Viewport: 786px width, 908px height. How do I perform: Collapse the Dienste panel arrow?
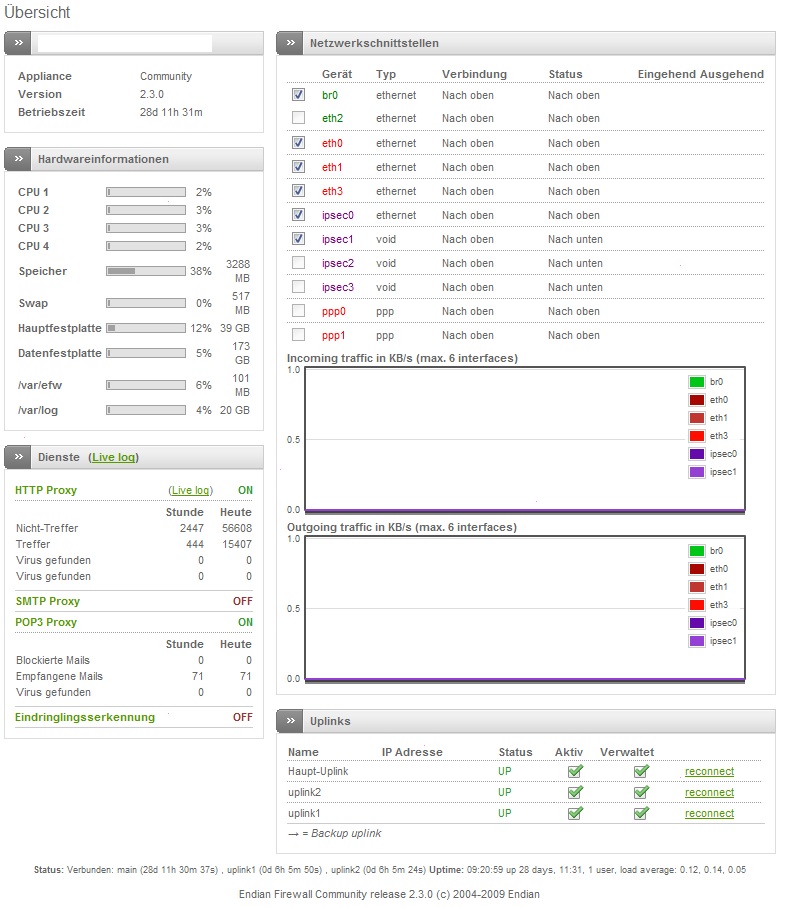click(x=20, y=457)
